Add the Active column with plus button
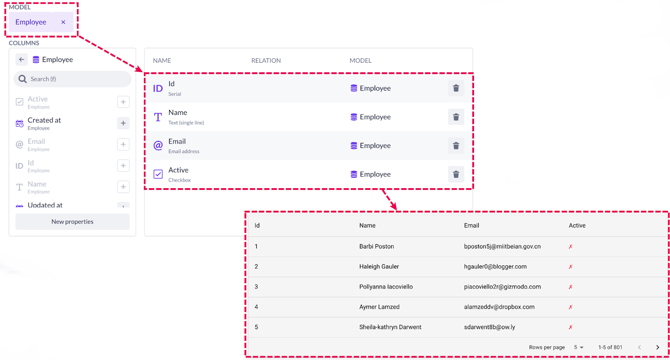Viewport: 670px width, 360px height. (123, 102)
